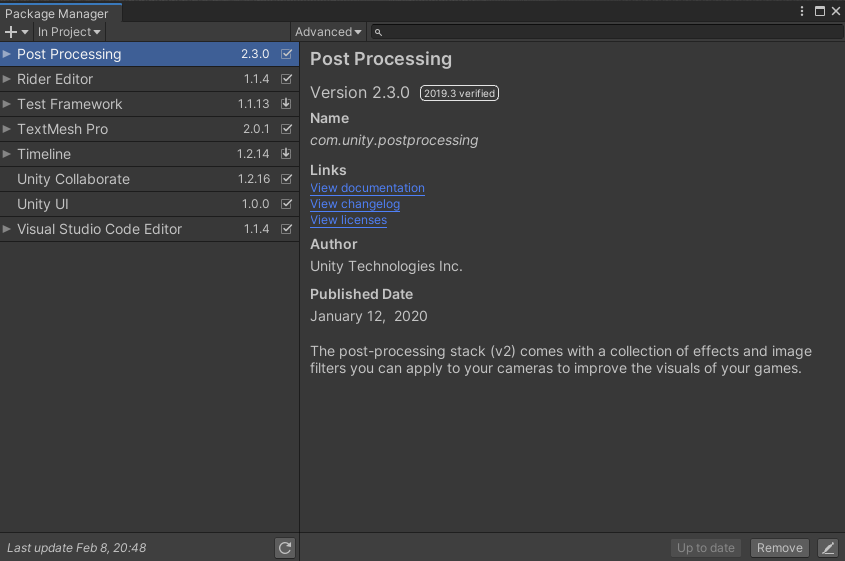Click the Rider Editor installed checkmark
Viewport: 845px width, 561px height.
(x=286, y=79)
